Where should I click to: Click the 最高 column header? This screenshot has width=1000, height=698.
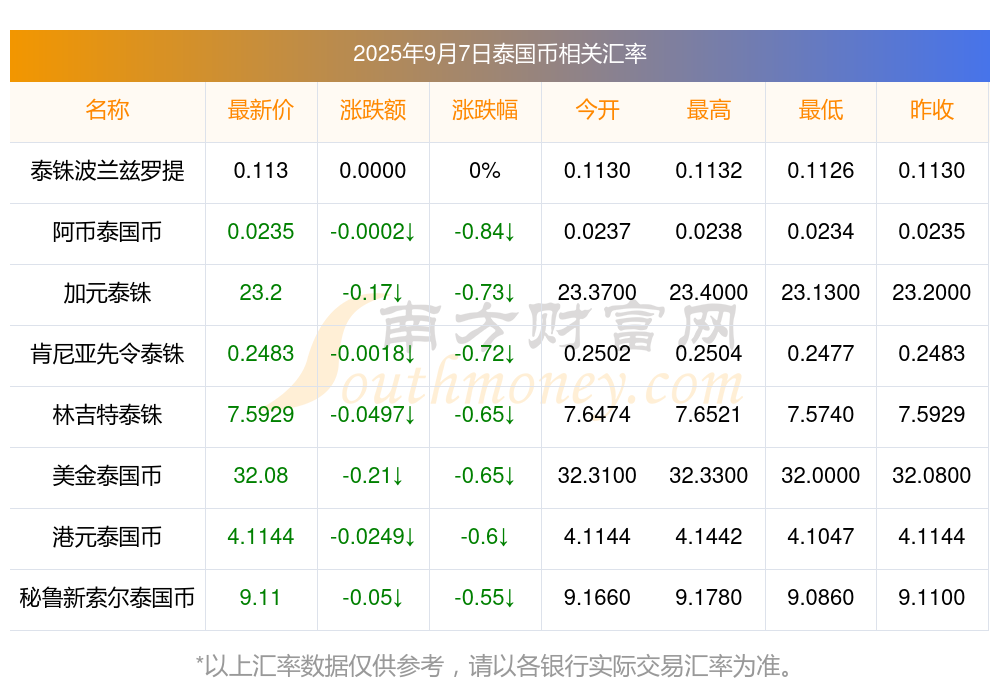pyautogui.click(x=709, y=110)
